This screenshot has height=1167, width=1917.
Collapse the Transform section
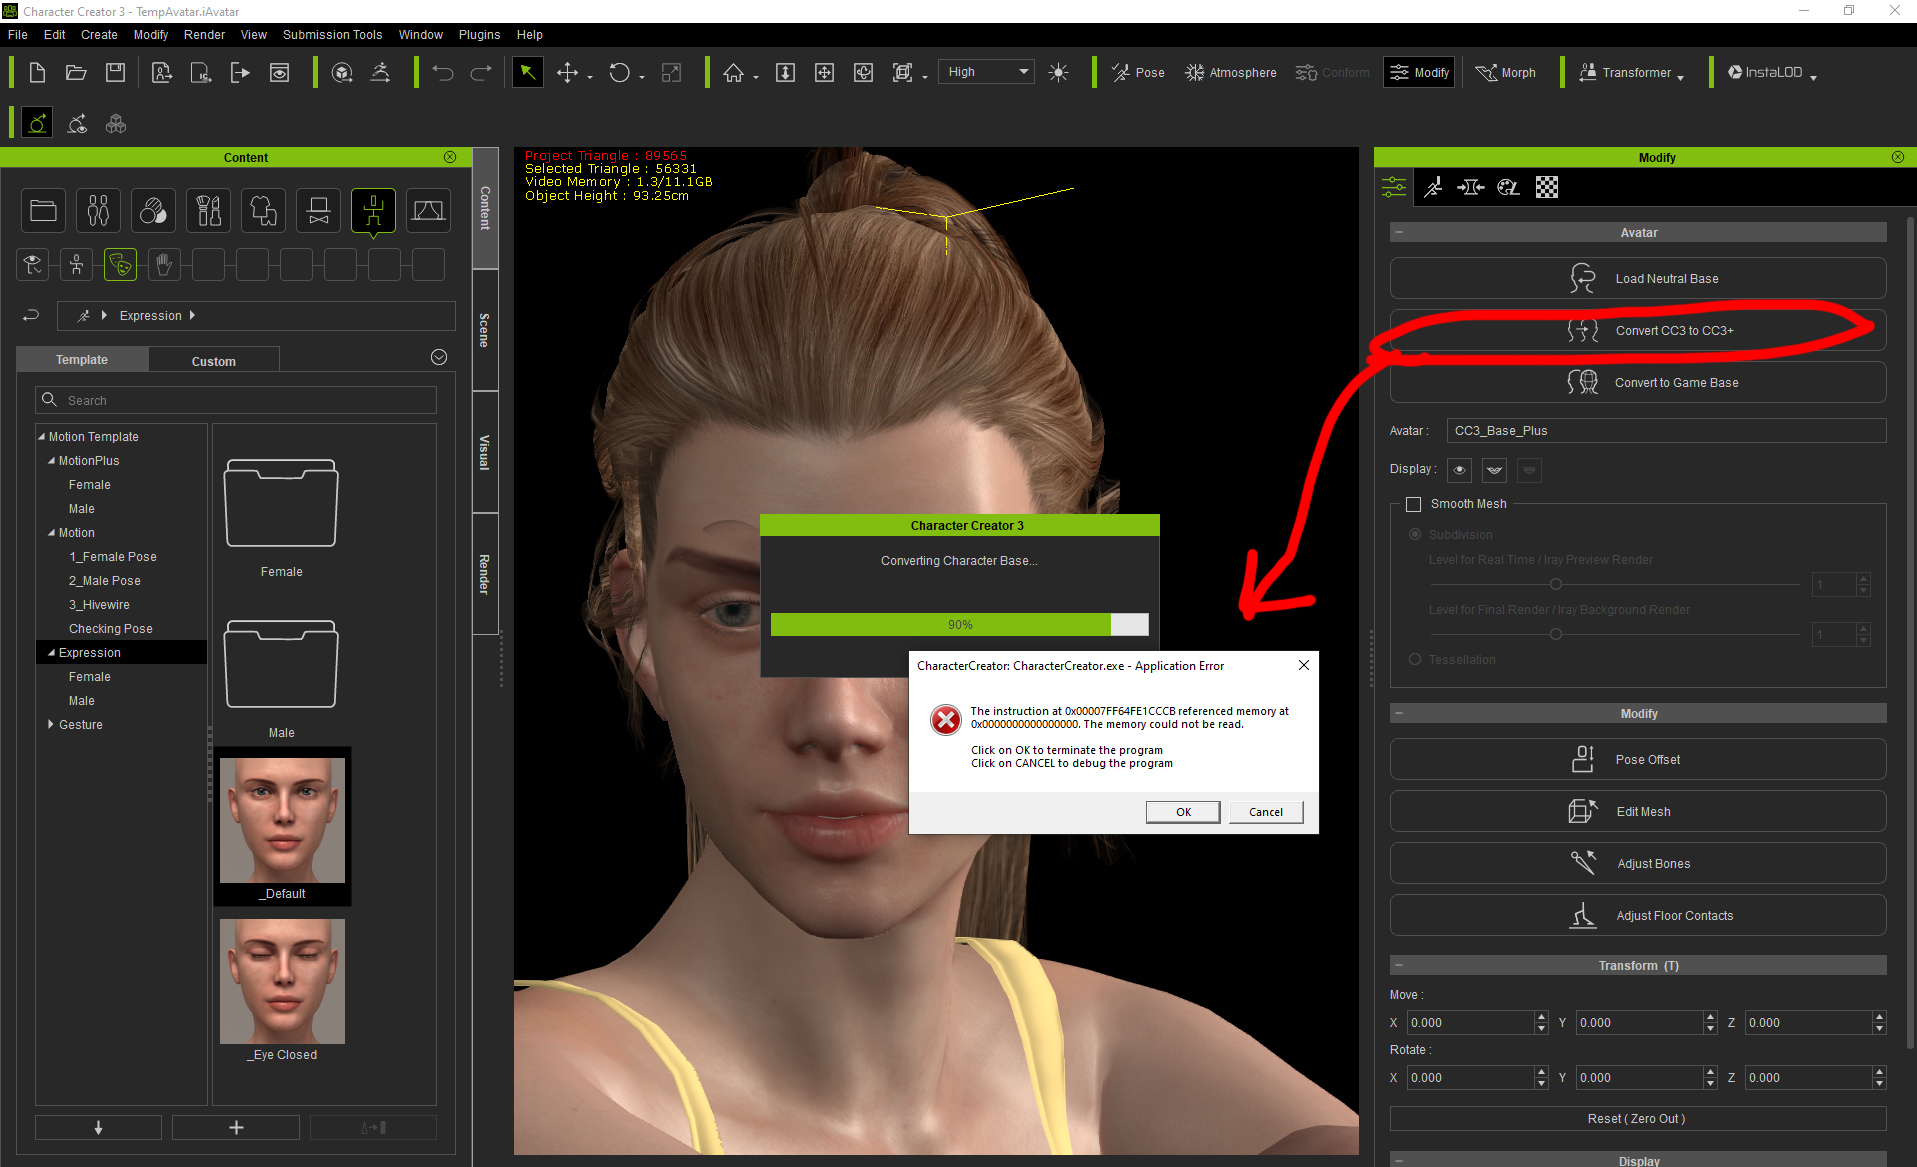point(1399,966)
